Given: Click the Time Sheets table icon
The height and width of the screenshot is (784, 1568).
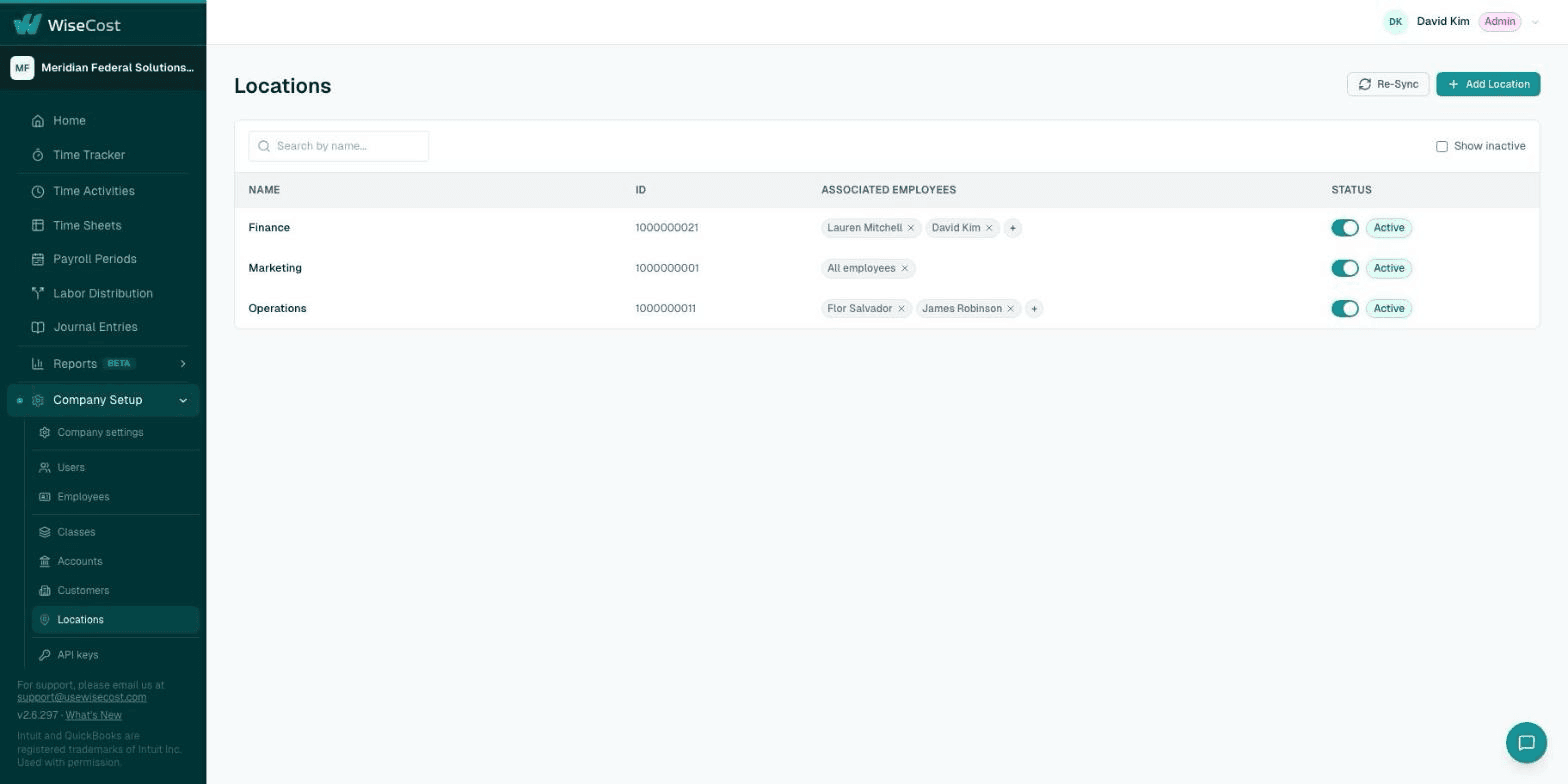Looking at the screenshot, I should pos(38,226).
